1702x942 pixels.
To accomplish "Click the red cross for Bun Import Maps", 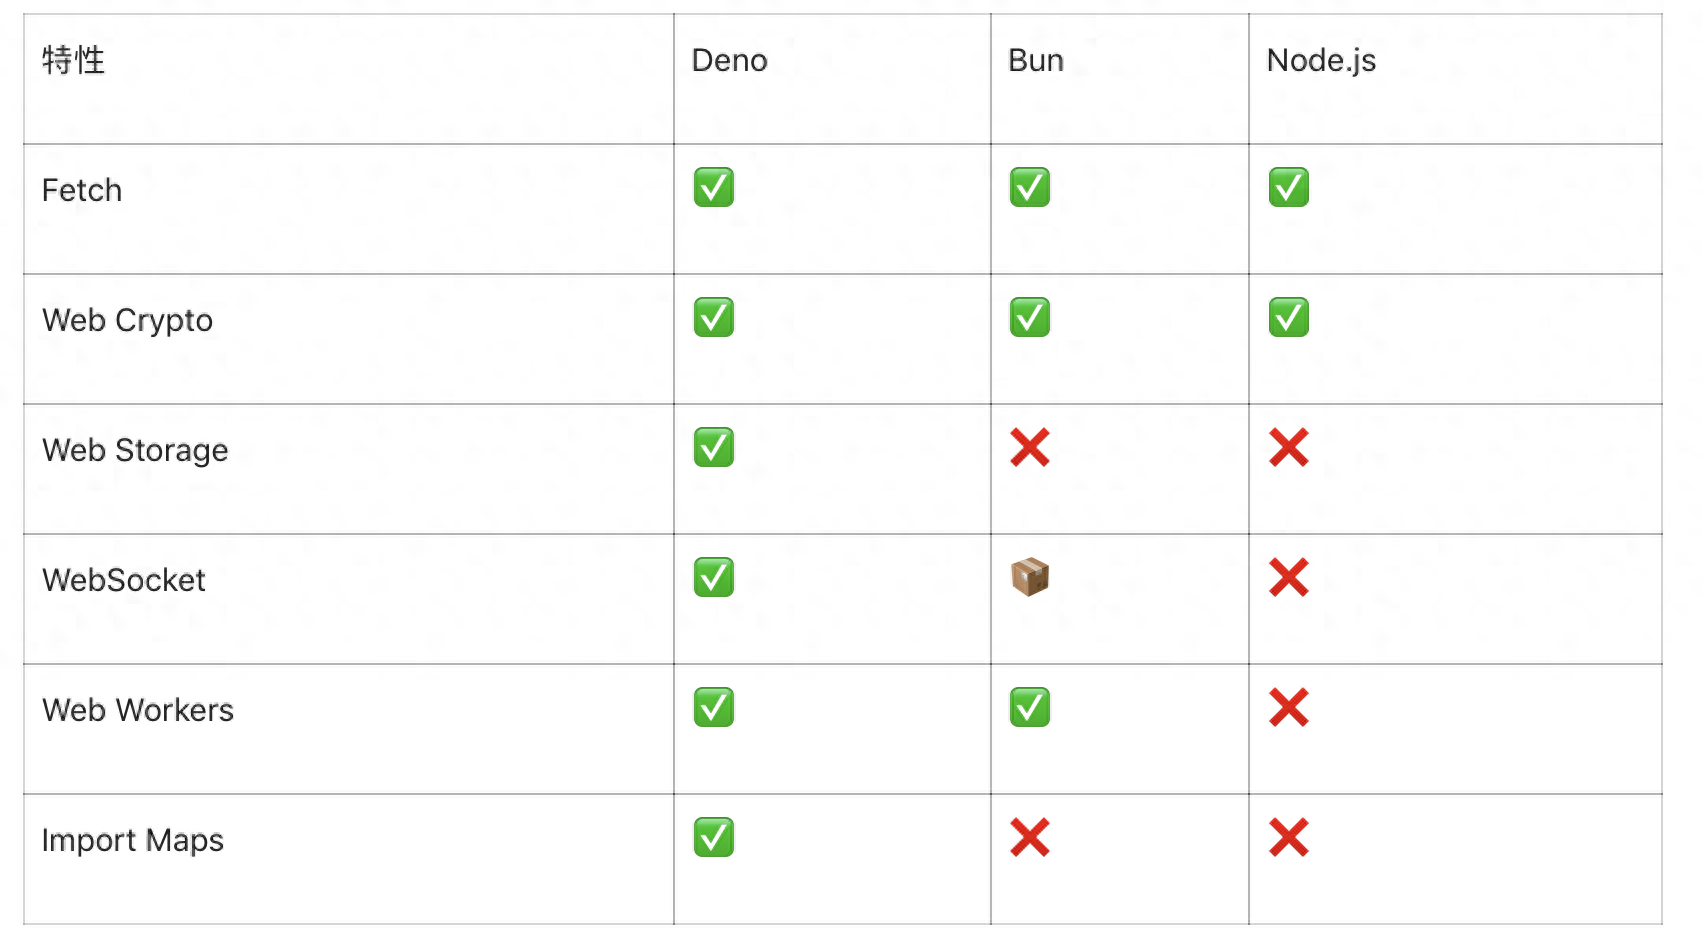I will [1030, 837].
